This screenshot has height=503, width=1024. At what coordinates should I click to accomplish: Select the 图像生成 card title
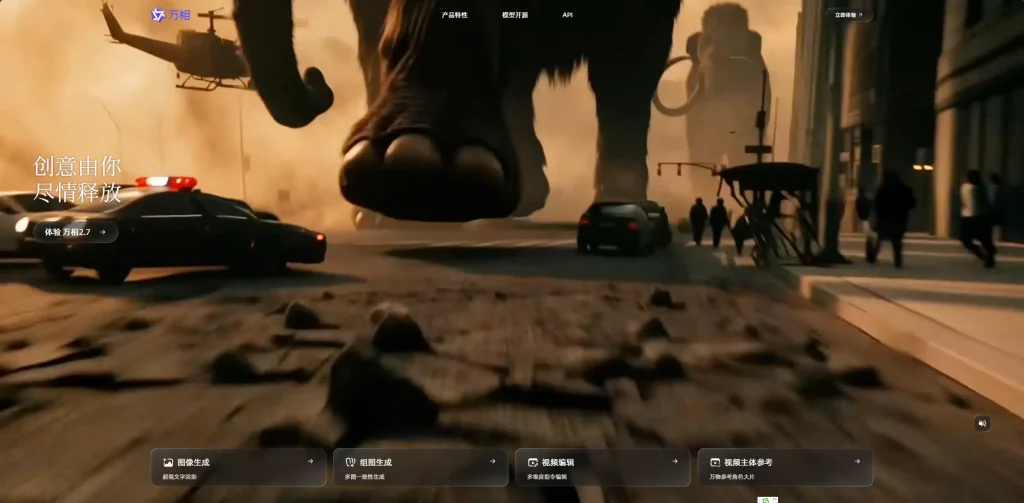coord(193,462)
